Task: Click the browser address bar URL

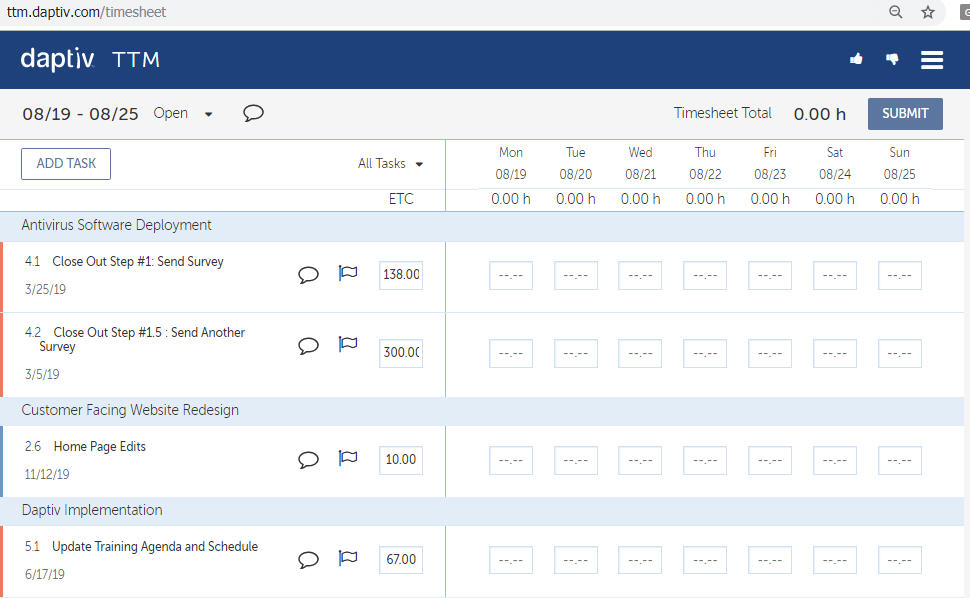Action: point(86,12)
